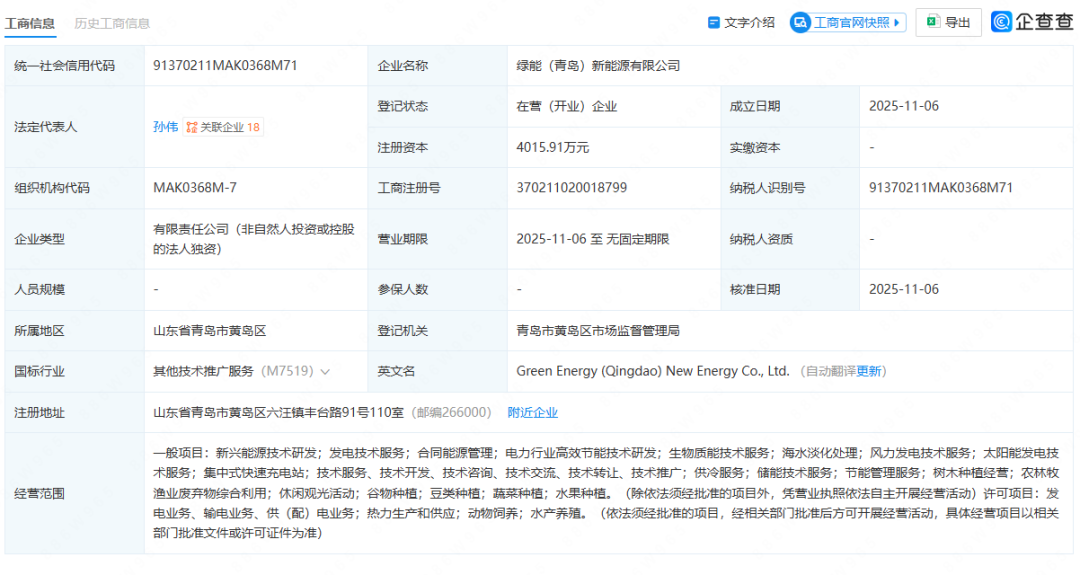Click the 其他技术推广服务 industry text
Viewport: 1080px width, 575px height.
coord(203,371)
